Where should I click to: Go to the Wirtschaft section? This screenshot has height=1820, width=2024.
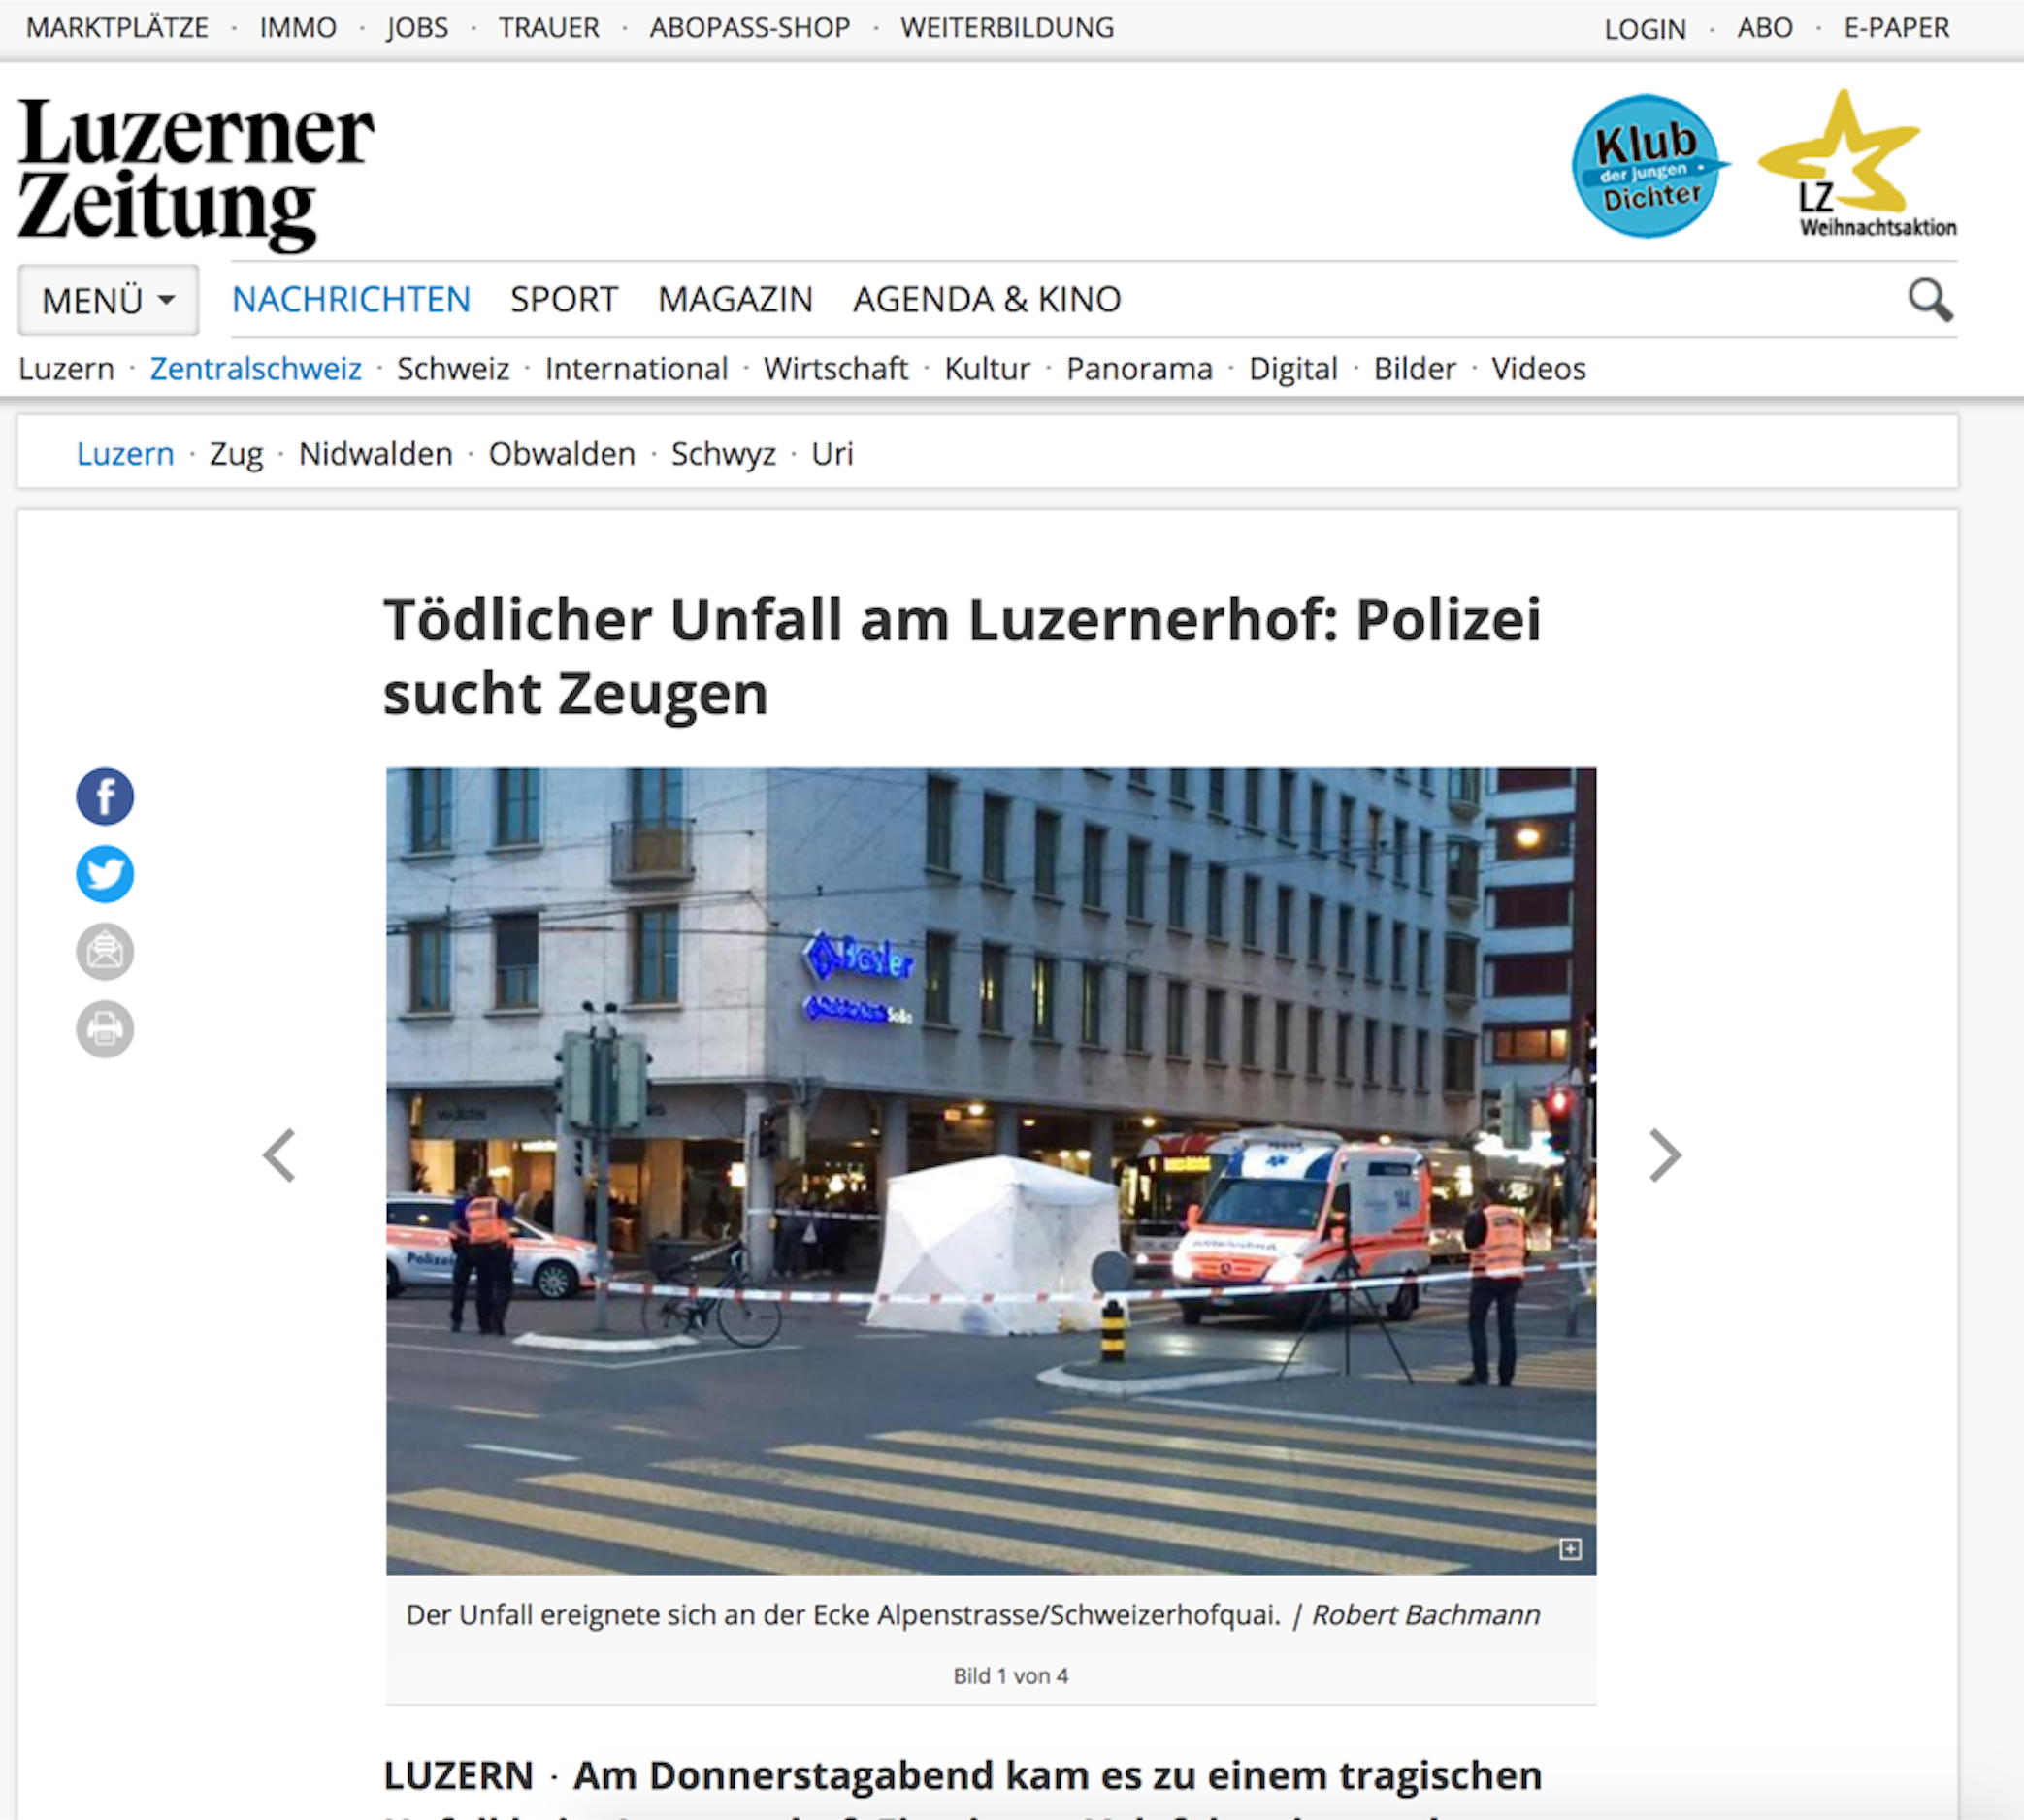[x=836, y=369]
